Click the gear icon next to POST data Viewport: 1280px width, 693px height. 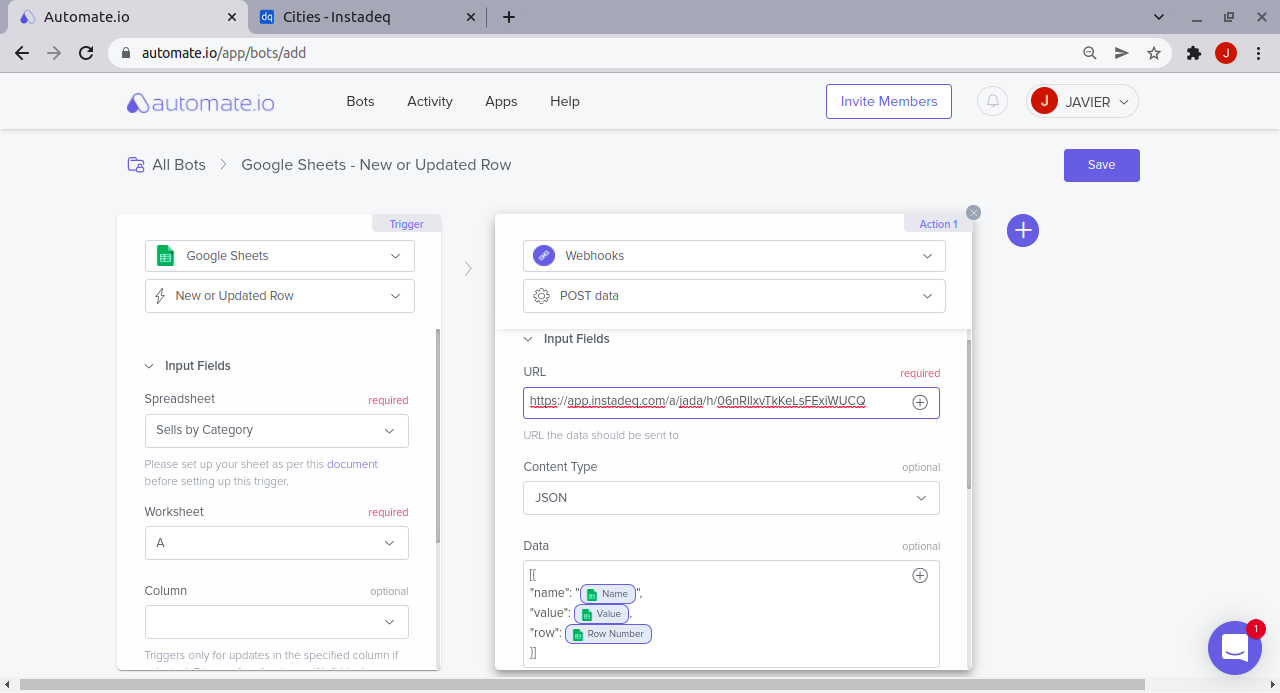[542, 296]
